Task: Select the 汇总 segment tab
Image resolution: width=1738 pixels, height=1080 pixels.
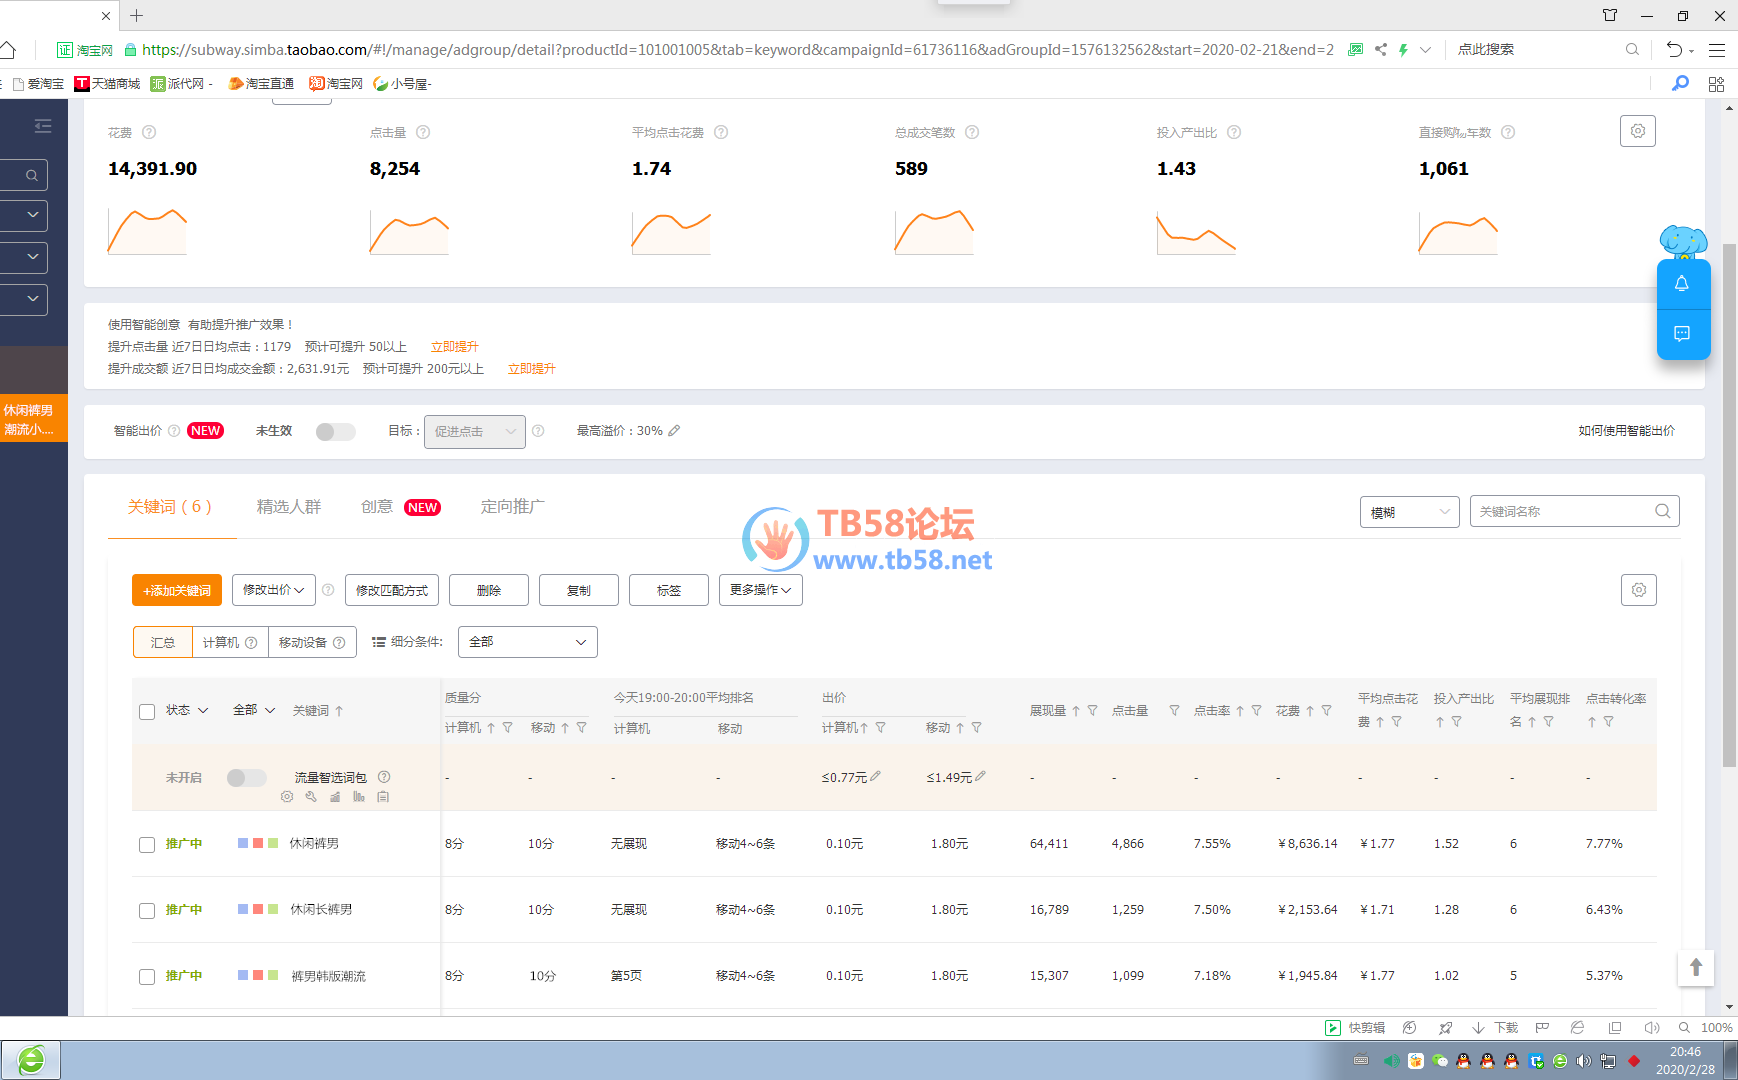Action: coord(163,642)
